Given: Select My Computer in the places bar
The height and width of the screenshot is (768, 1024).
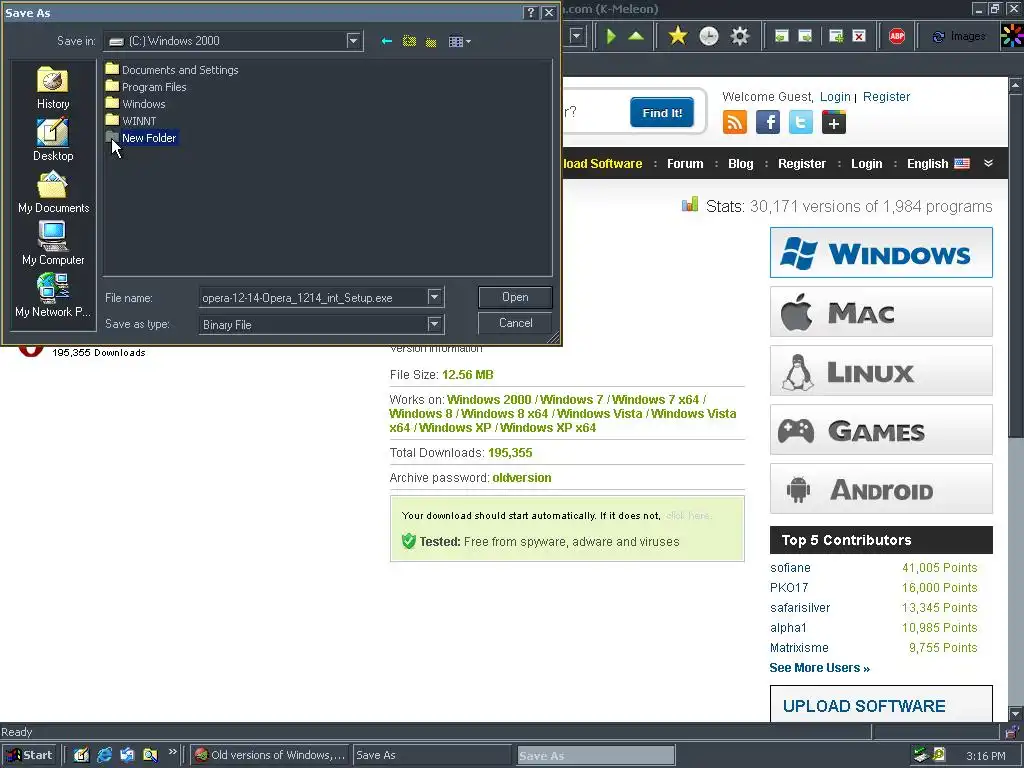Looking at the screenshot, I should pyautogui.click(x=53, y=244).
